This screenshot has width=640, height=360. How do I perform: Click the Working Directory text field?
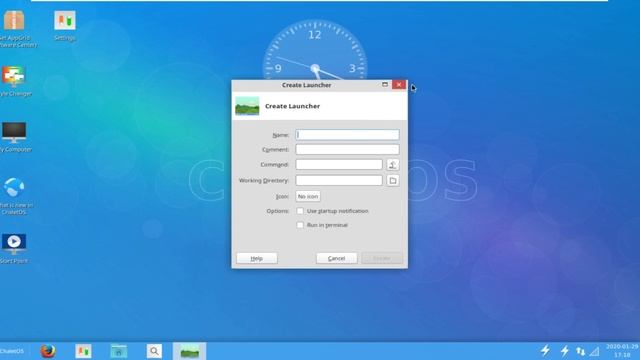coord(339,180)
